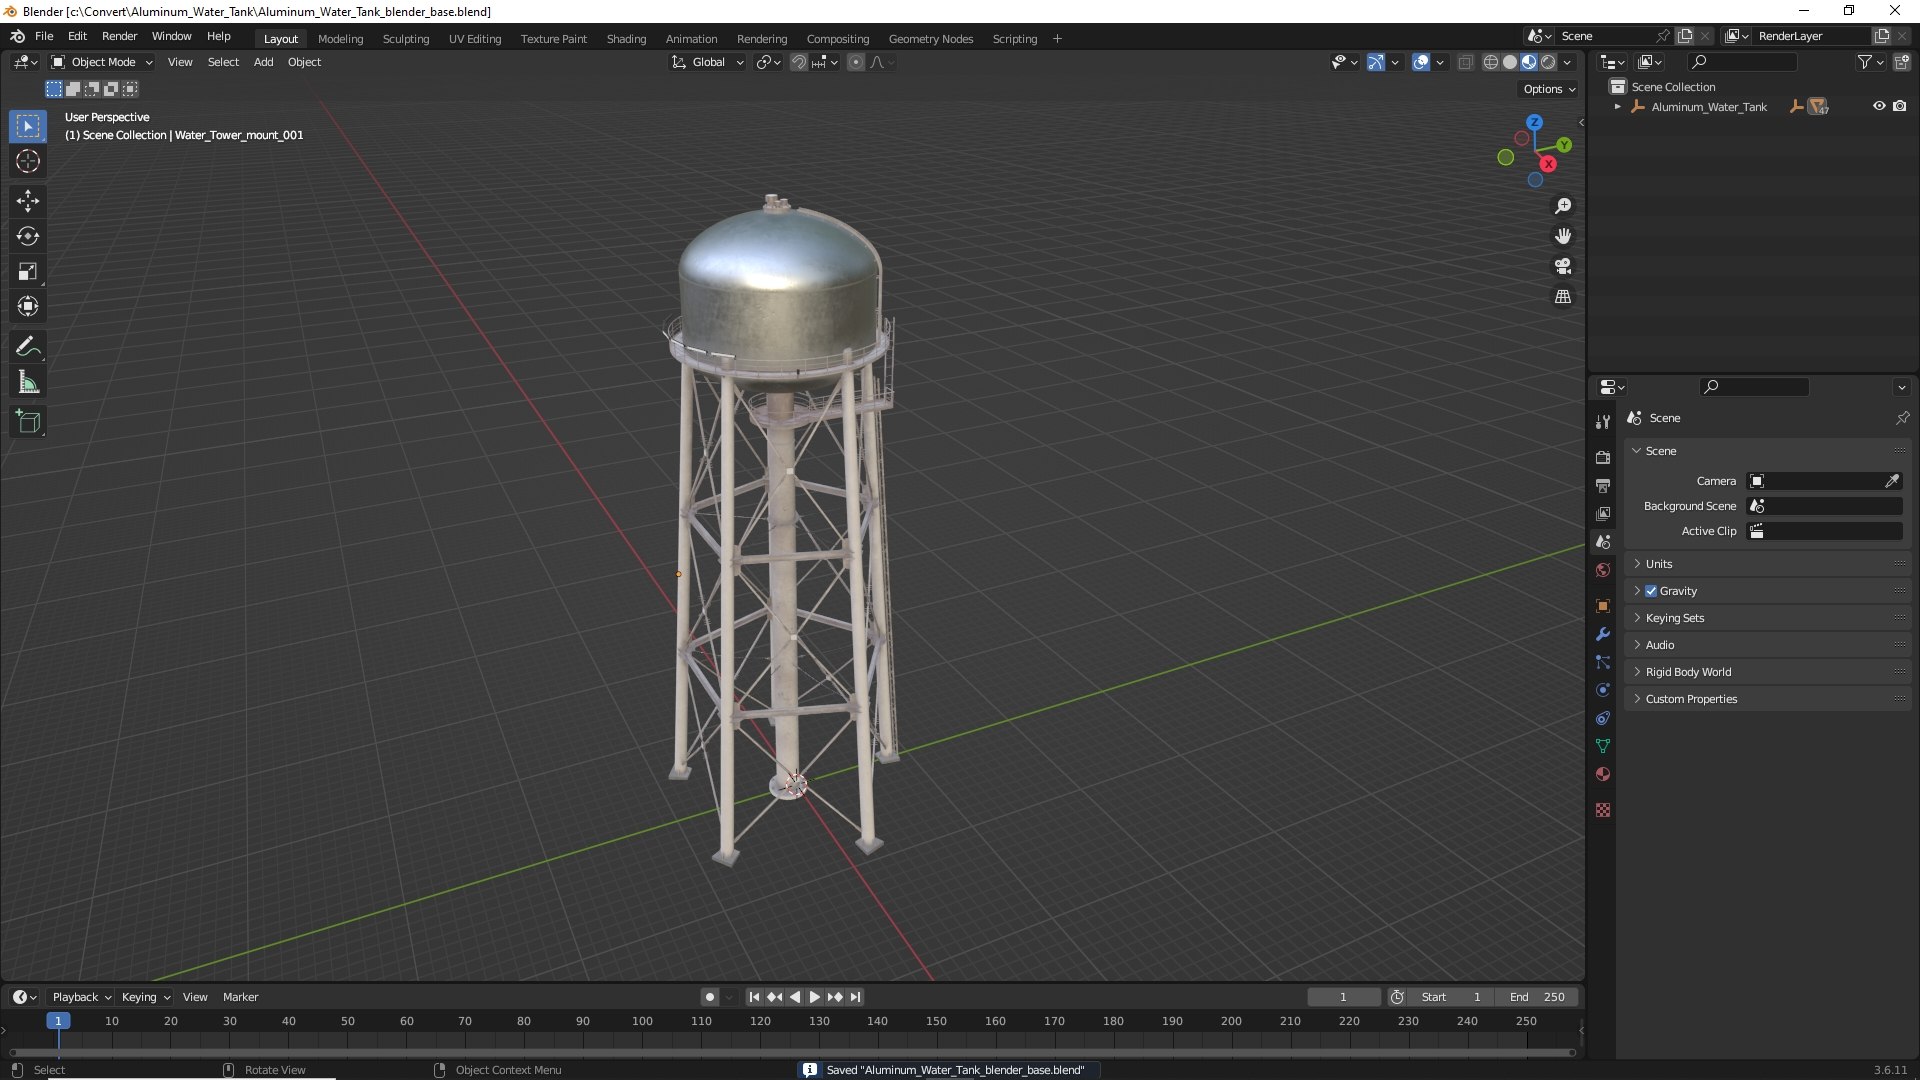Expand the Custom Properties panel

pyautogui.click(x=1768, y=699)
